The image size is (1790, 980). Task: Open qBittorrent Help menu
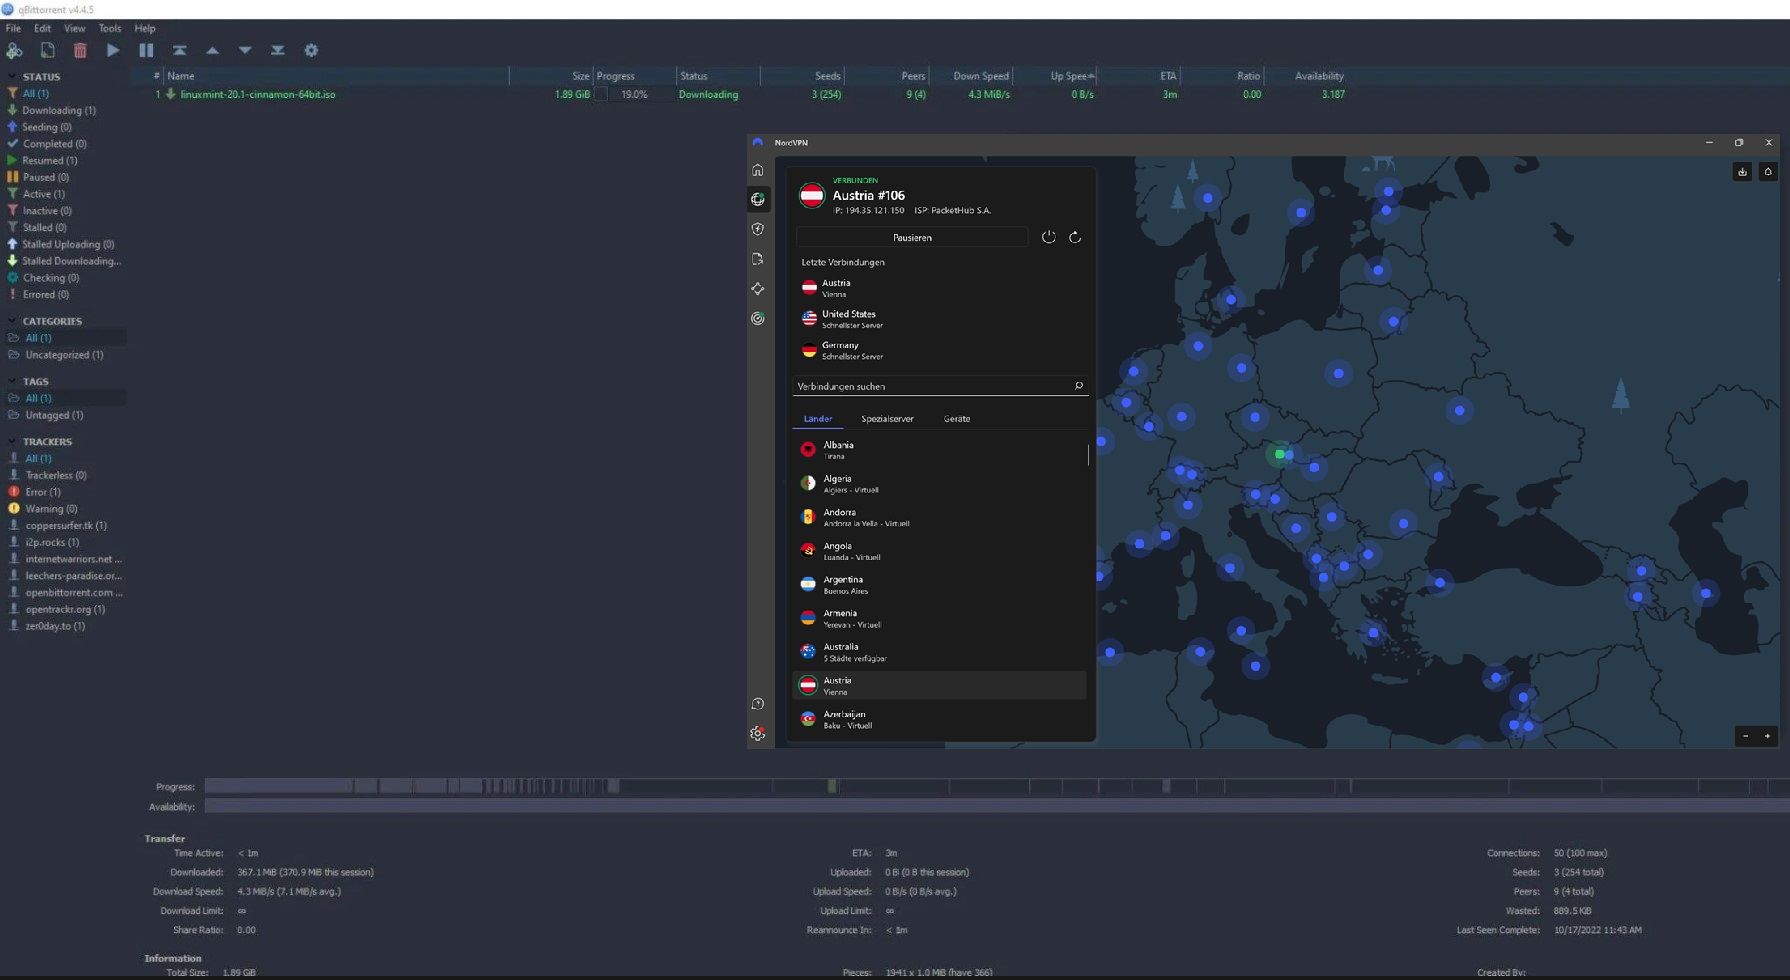pos(145,28)
